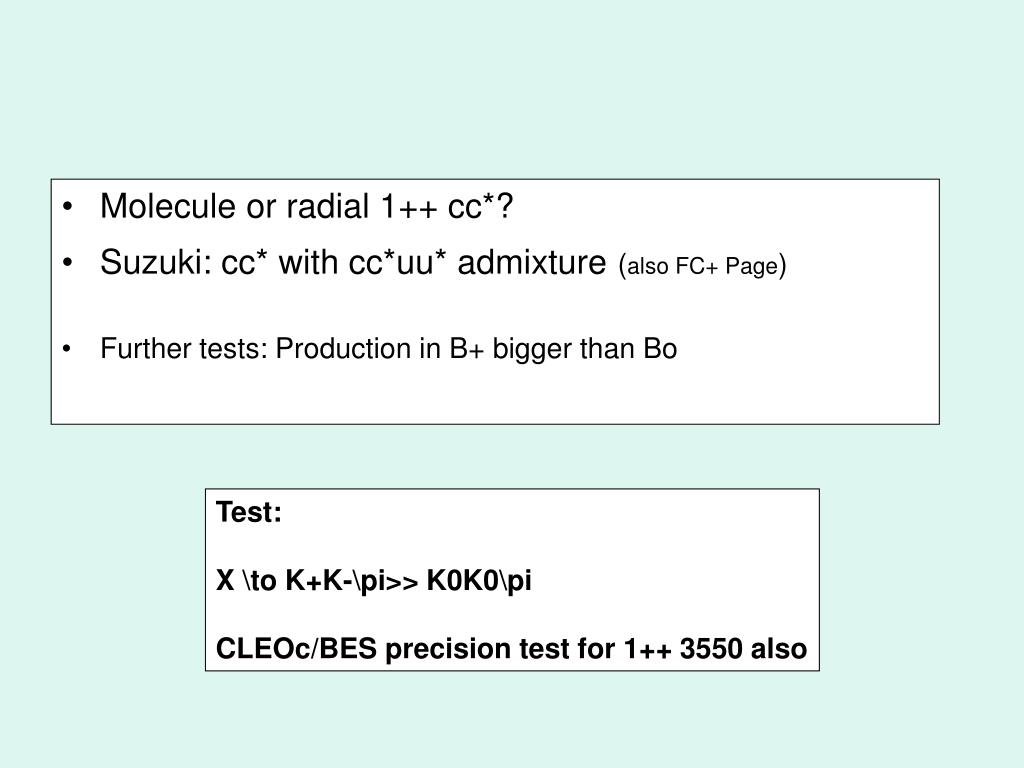Image resolution: width=1024 pixels, height=768 pixels.
Task: Select the bullet before 'Further tests'
Action: 67,349
